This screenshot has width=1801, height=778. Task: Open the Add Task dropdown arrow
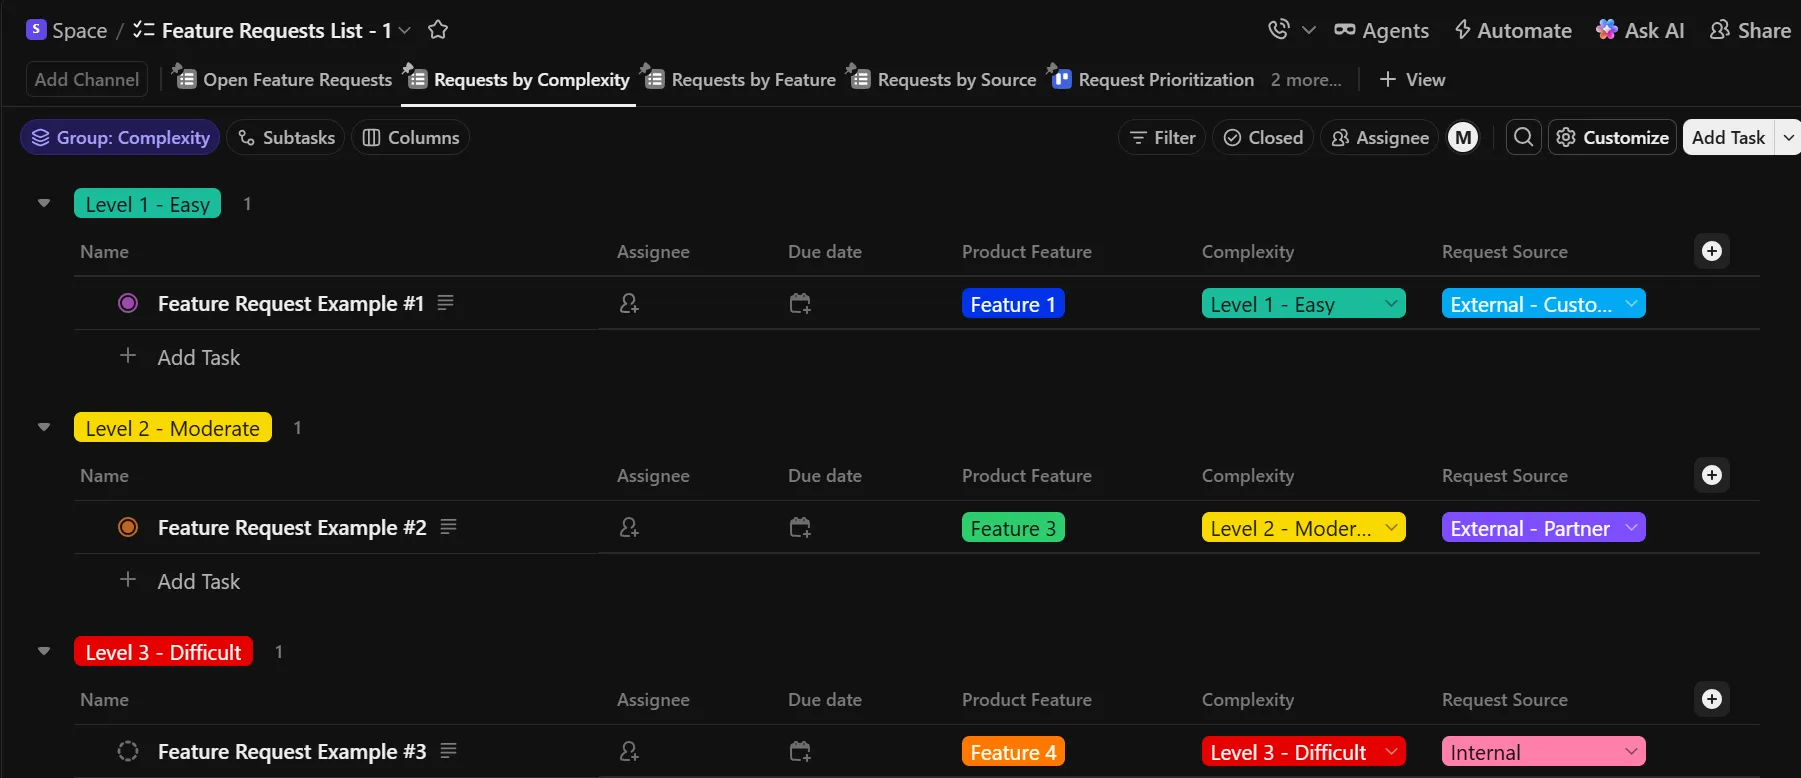1789,137
